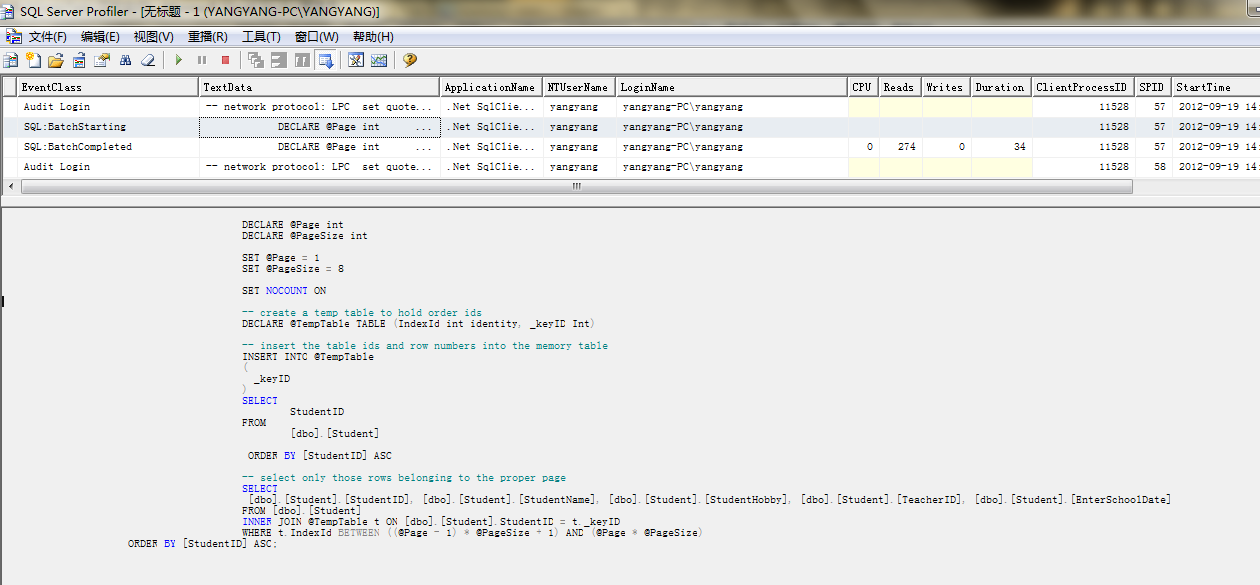Pause the selected trace

pyautogui.click(x=202, y=60)
